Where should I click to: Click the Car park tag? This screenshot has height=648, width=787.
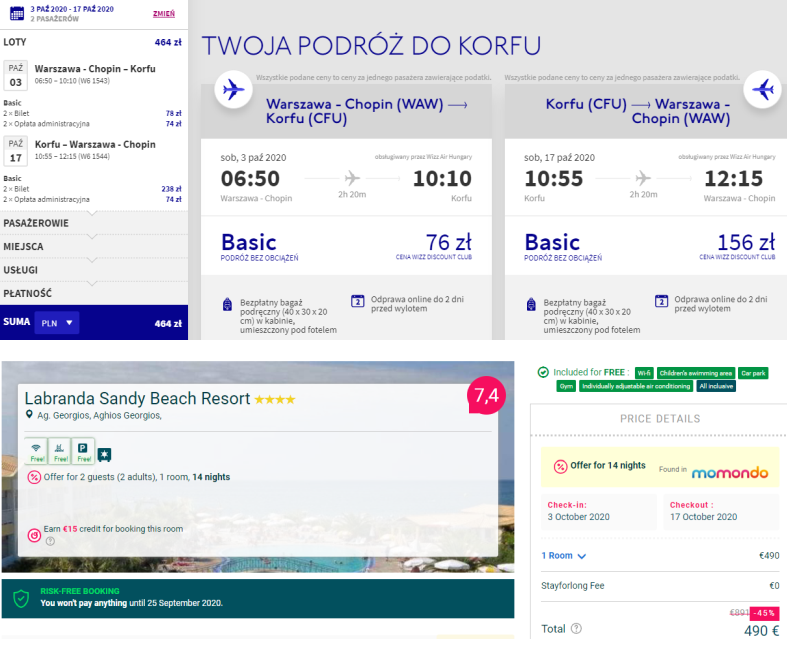tap(753, 373)
